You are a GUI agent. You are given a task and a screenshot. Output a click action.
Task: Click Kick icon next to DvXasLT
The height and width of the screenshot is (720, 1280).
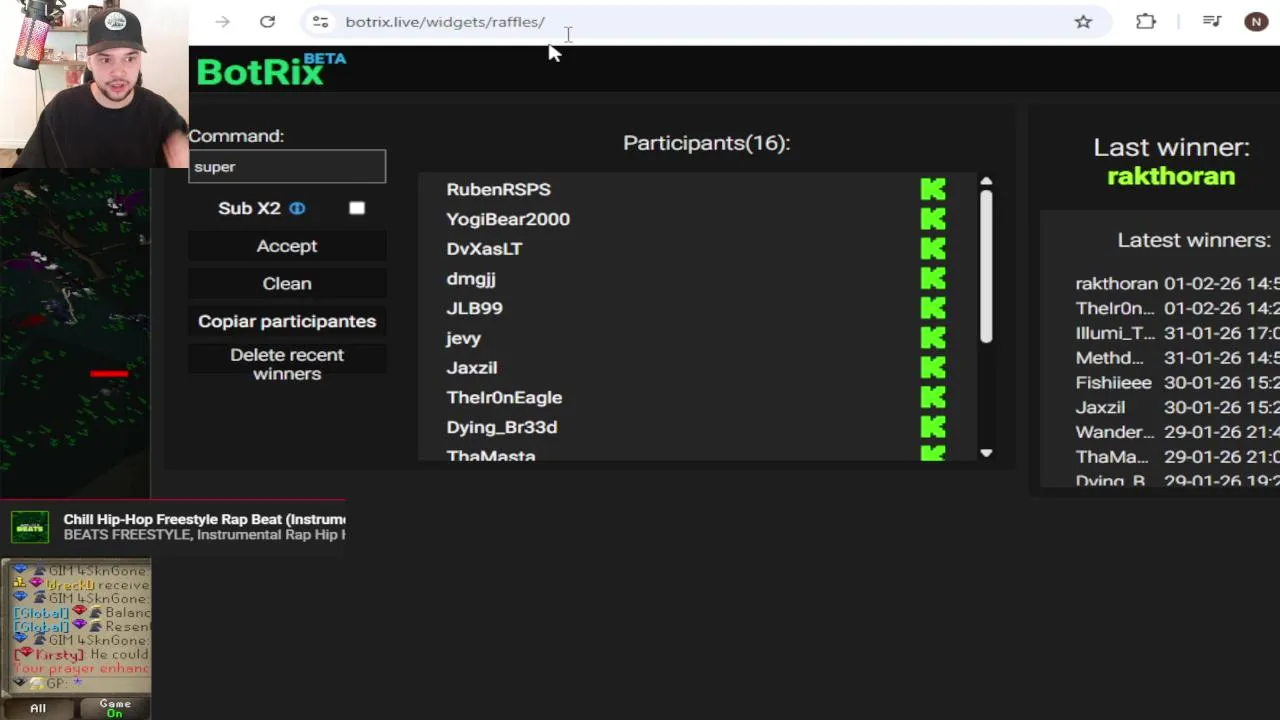pos(933,249)
